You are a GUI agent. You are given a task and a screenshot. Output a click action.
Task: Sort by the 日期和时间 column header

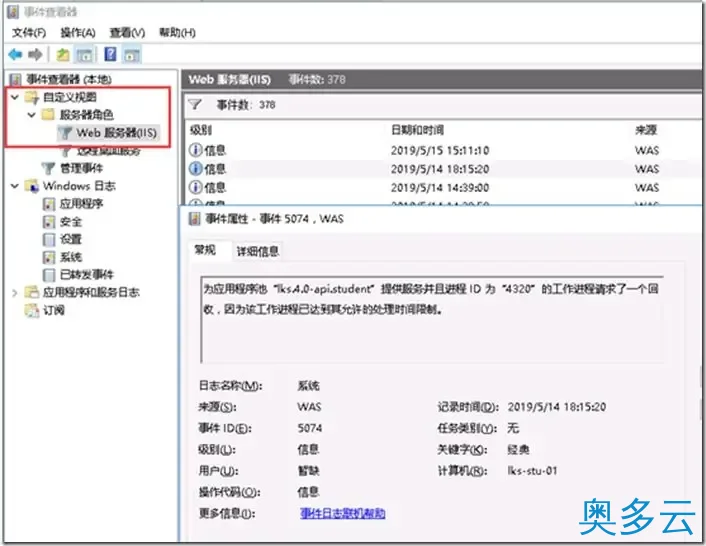click(x=417, y=130)
